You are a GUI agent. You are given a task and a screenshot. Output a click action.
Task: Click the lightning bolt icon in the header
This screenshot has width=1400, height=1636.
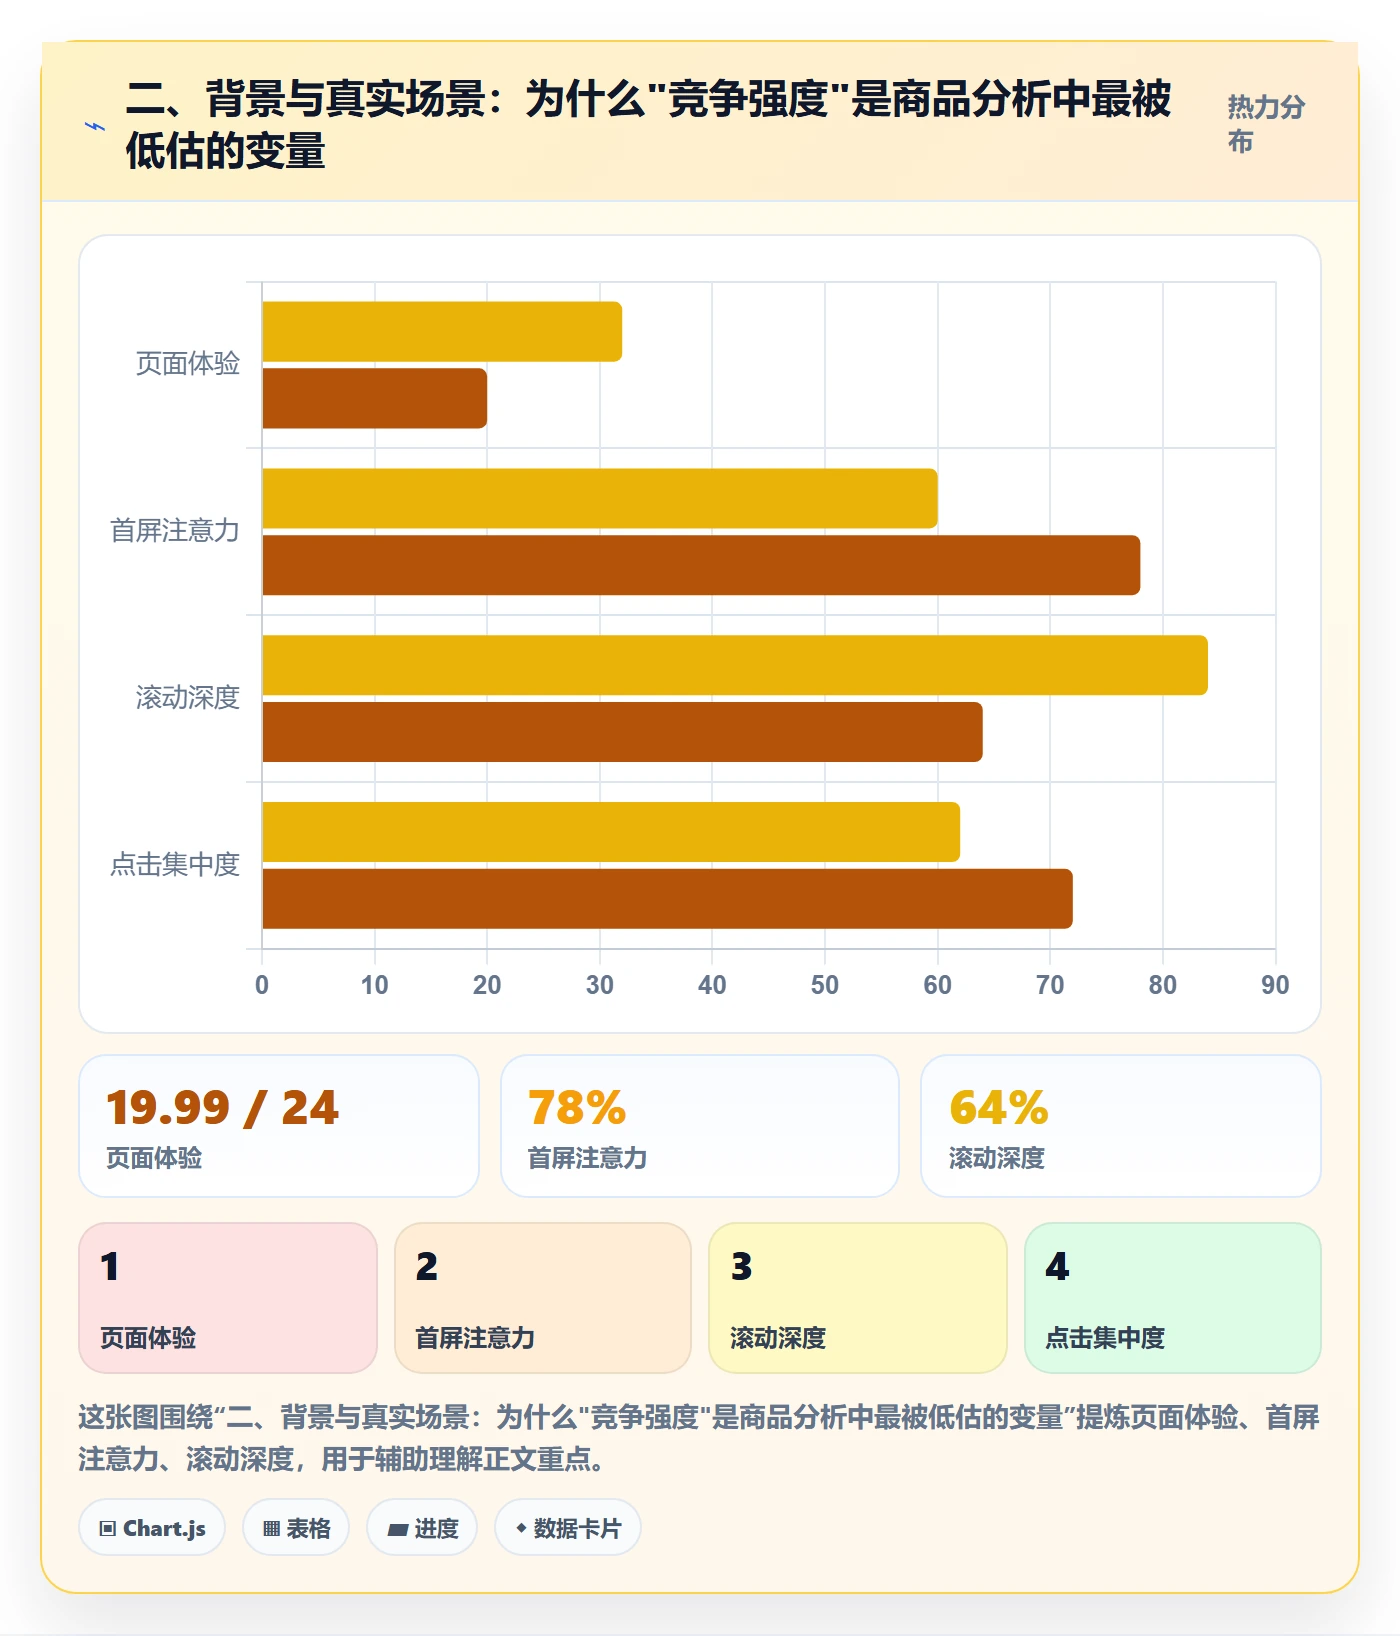tap(95, 126)
